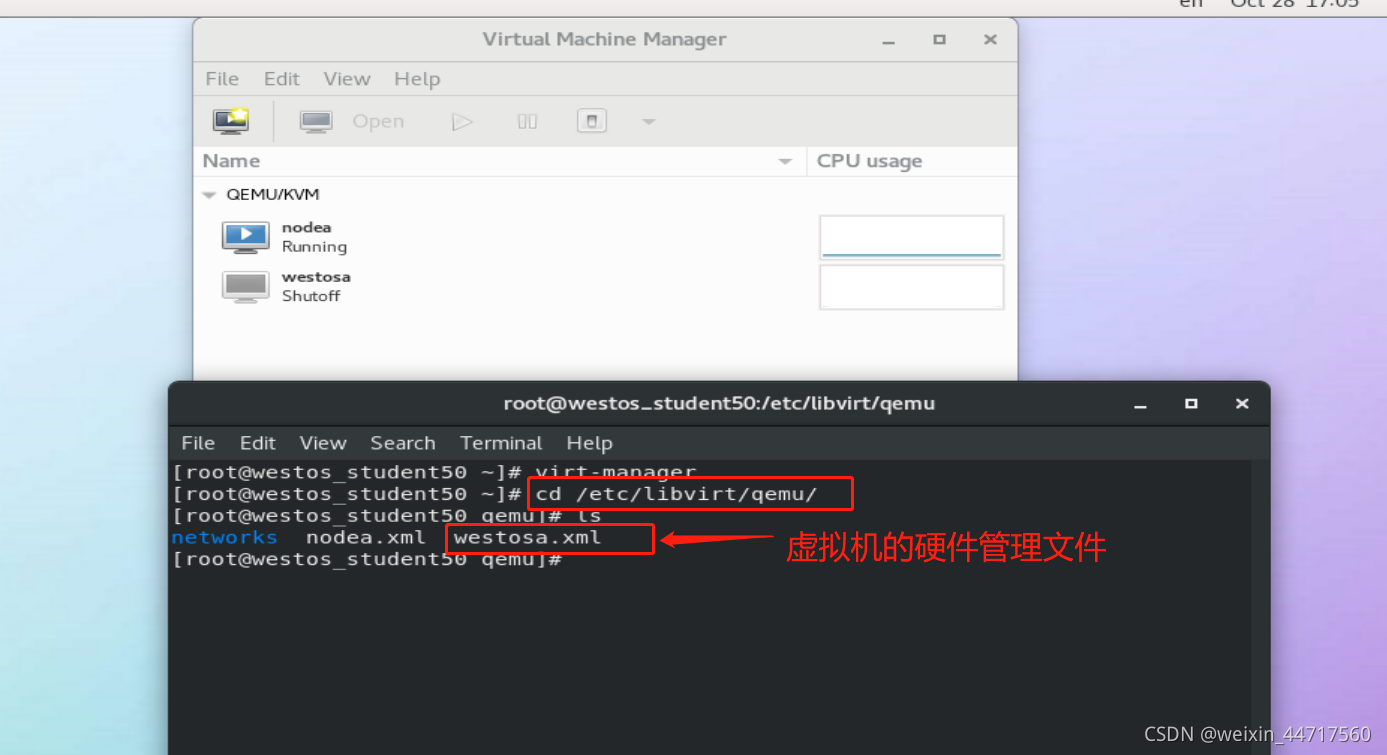Open the terminal File menu
Screen dimensions: 1387x755
(198, 443)
